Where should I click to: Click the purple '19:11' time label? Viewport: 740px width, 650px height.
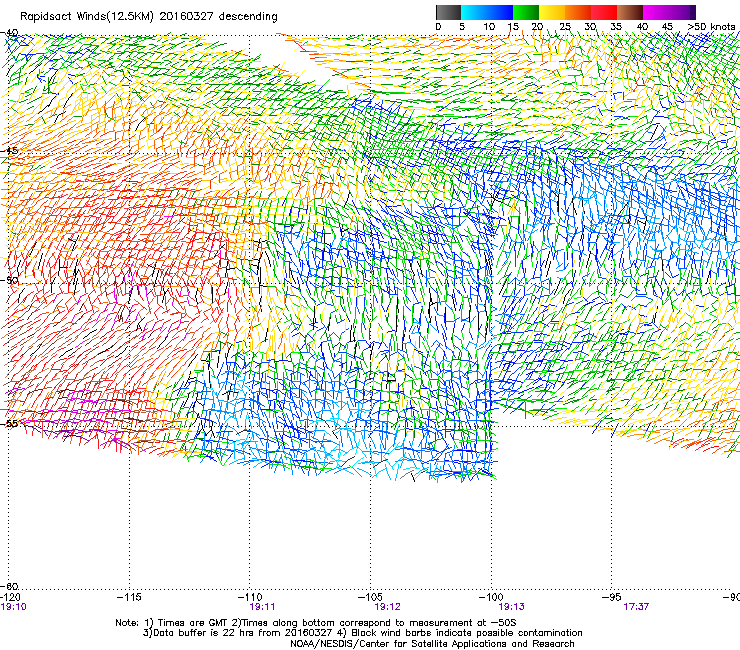click(262, 607)
